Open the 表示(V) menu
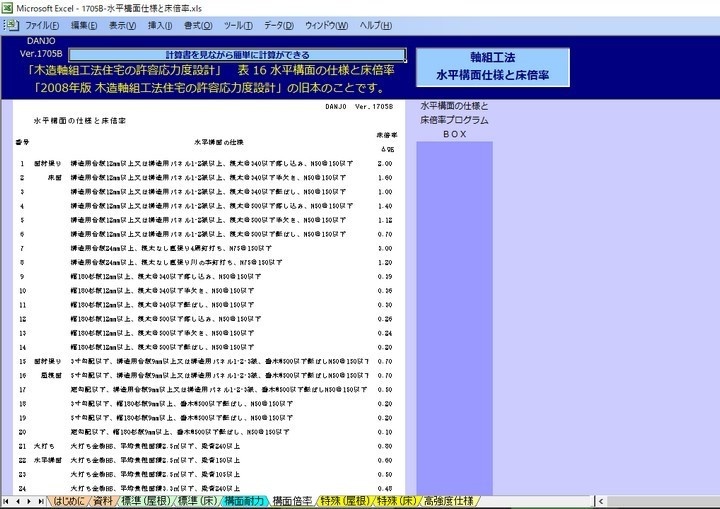Screen dimensions: 720x509 122,26
